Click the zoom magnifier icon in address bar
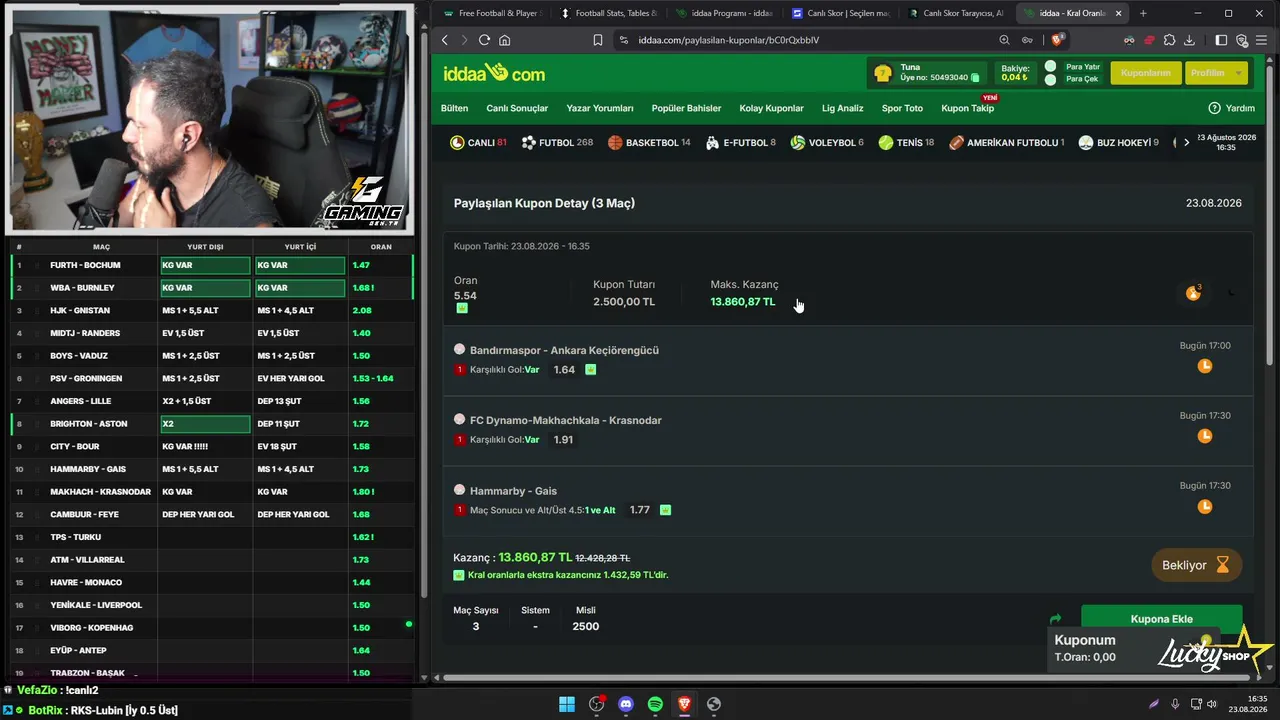 coord(1004,40)
